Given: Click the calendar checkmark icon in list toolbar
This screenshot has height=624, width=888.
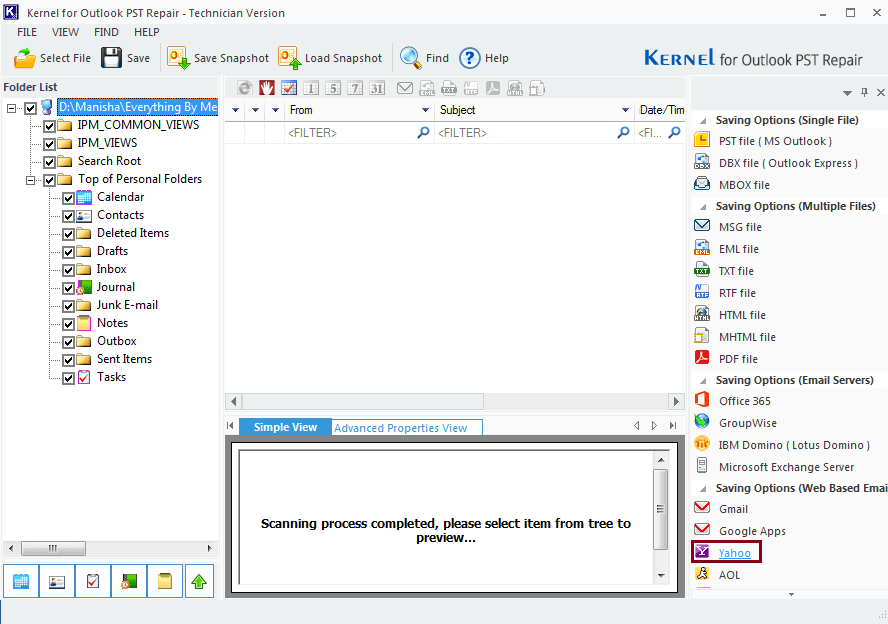Looking at the screenshot, I should click(289, 88).
